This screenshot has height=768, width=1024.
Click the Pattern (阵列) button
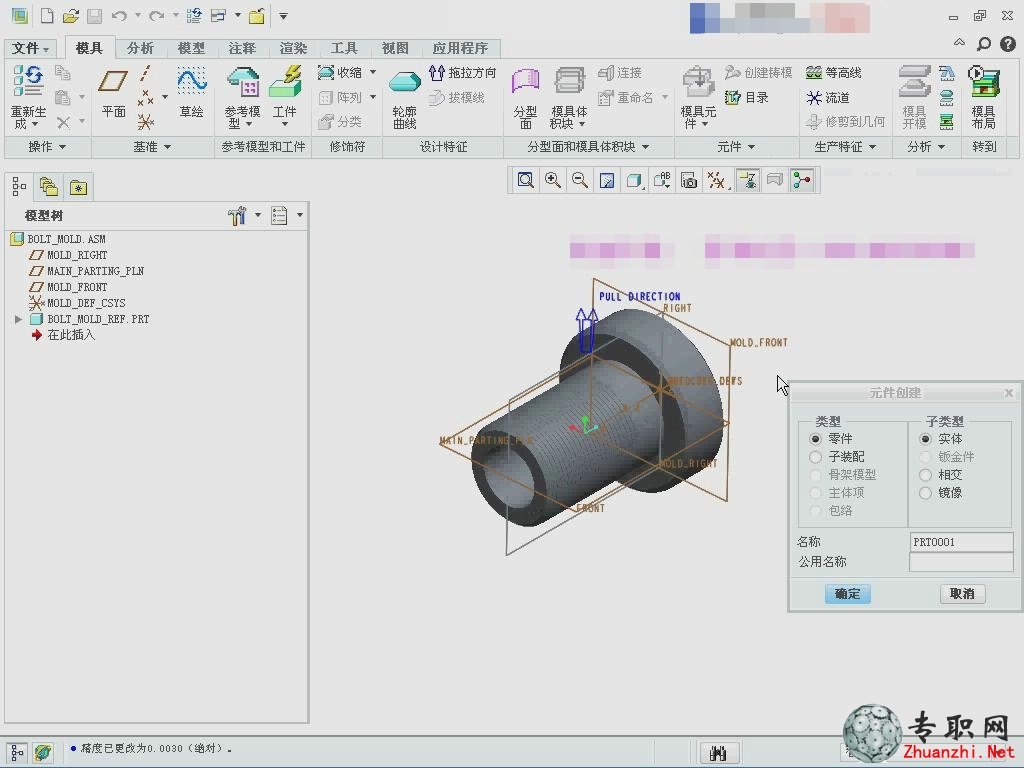(340, 98)
